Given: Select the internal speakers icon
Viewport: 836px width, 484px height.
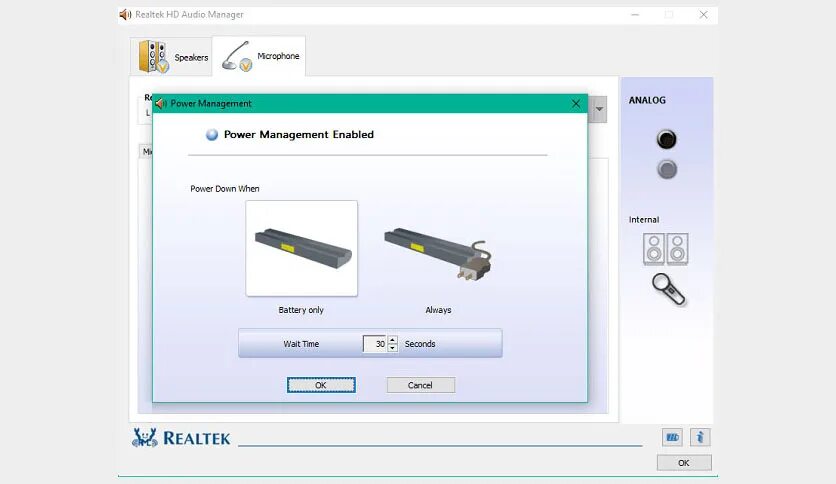Looking at the screenshot, I should coord(665,249).
